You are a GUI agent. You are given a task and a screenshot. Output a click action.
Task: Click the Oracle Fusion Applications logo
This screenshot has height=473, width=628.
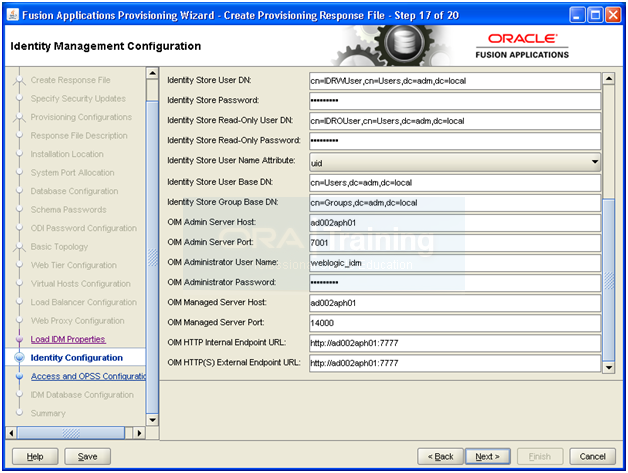(522, 46)
